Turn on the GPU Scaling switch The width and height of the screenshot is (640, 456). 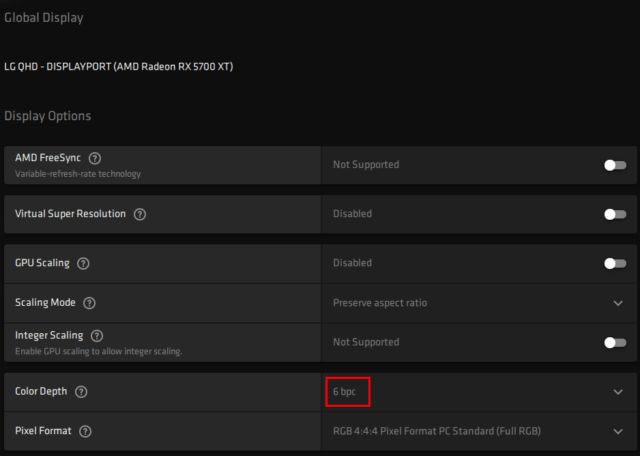coord(615,264)
